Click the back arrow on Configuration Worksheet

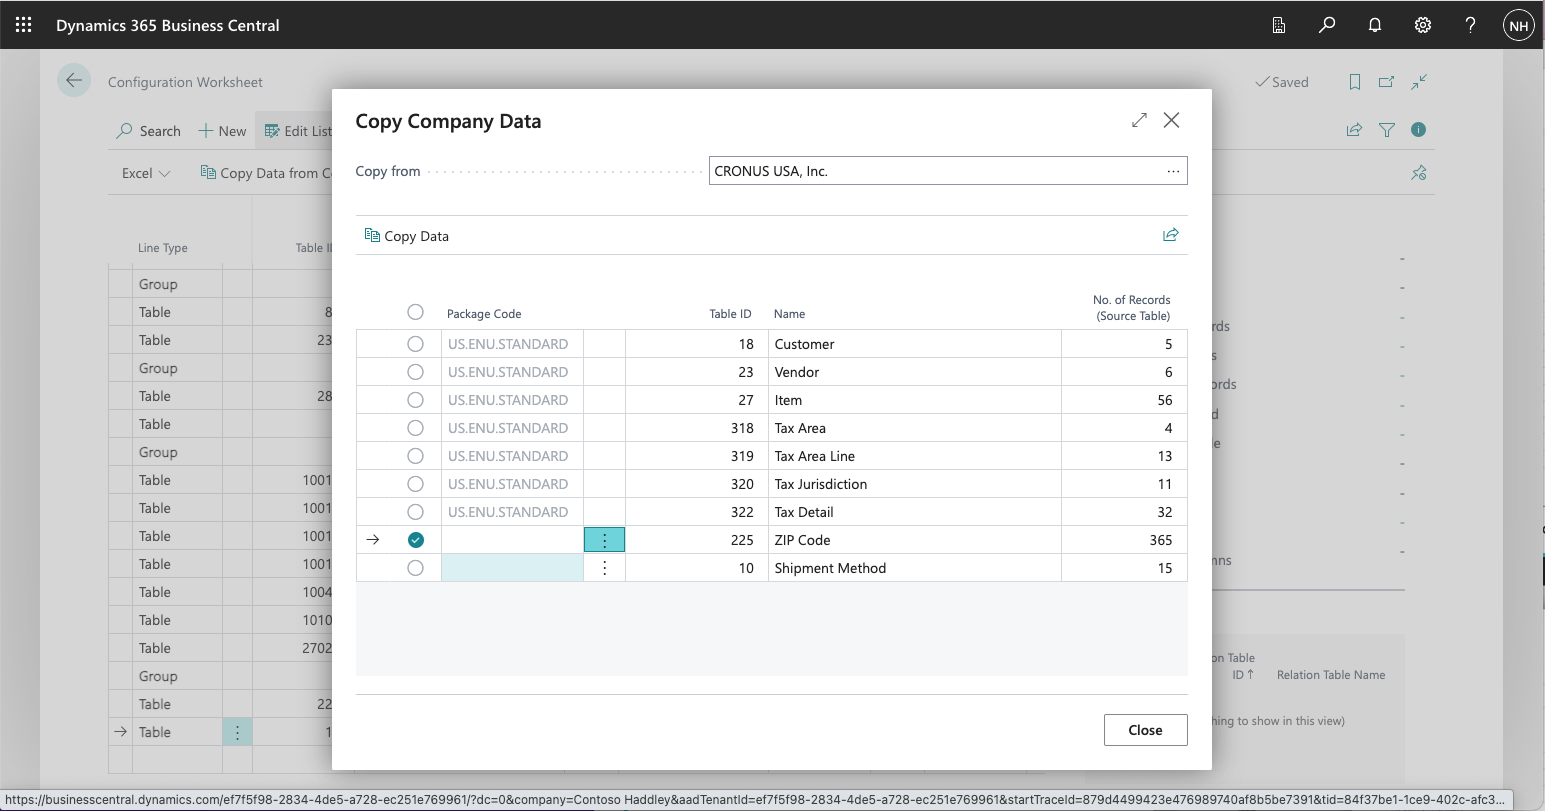[x=74, y=81]
